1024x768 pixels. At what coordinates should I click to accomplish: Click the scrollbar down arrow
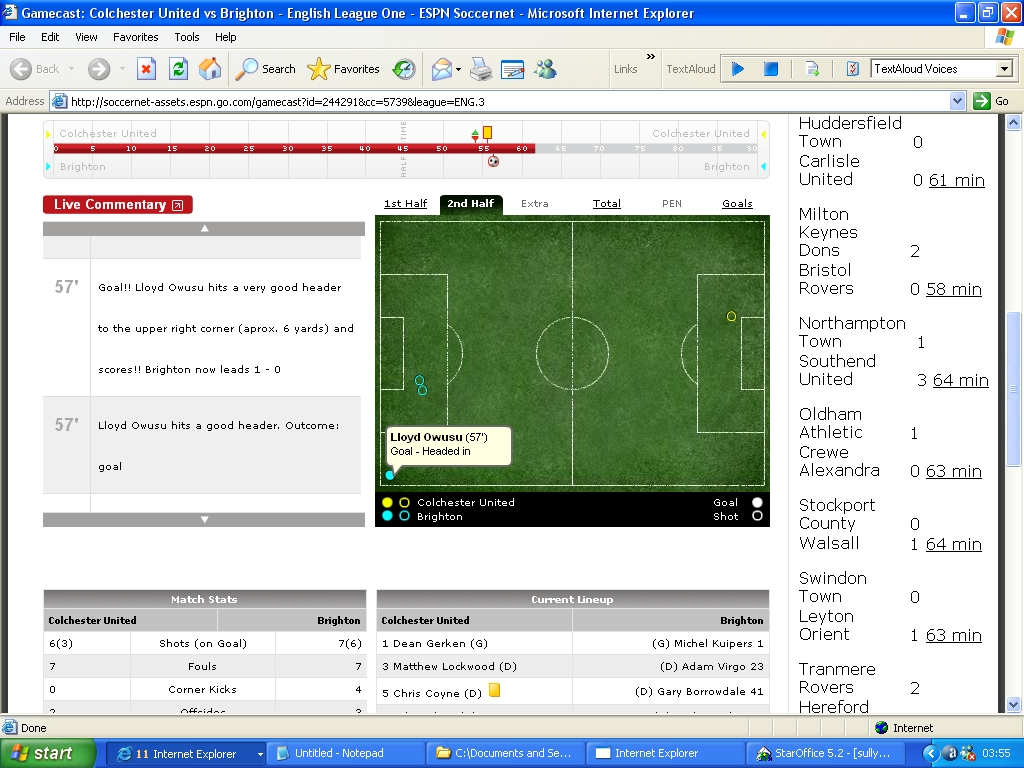[x=1014, y=705]
